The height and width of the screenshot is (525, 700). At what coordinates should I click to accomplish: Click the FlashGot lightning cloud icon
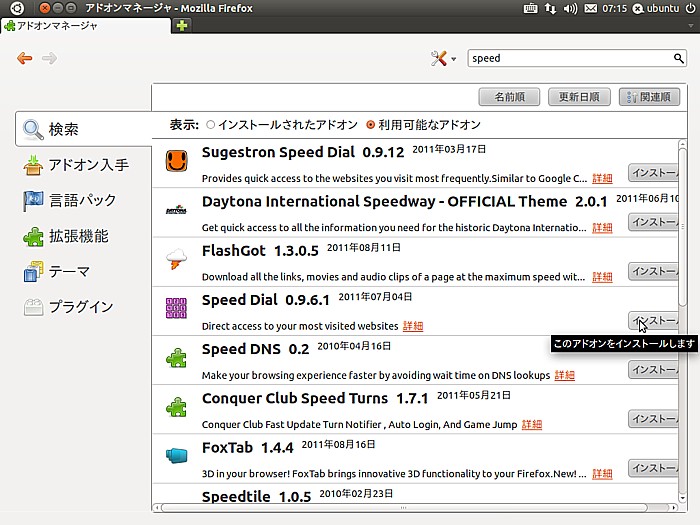176,259
